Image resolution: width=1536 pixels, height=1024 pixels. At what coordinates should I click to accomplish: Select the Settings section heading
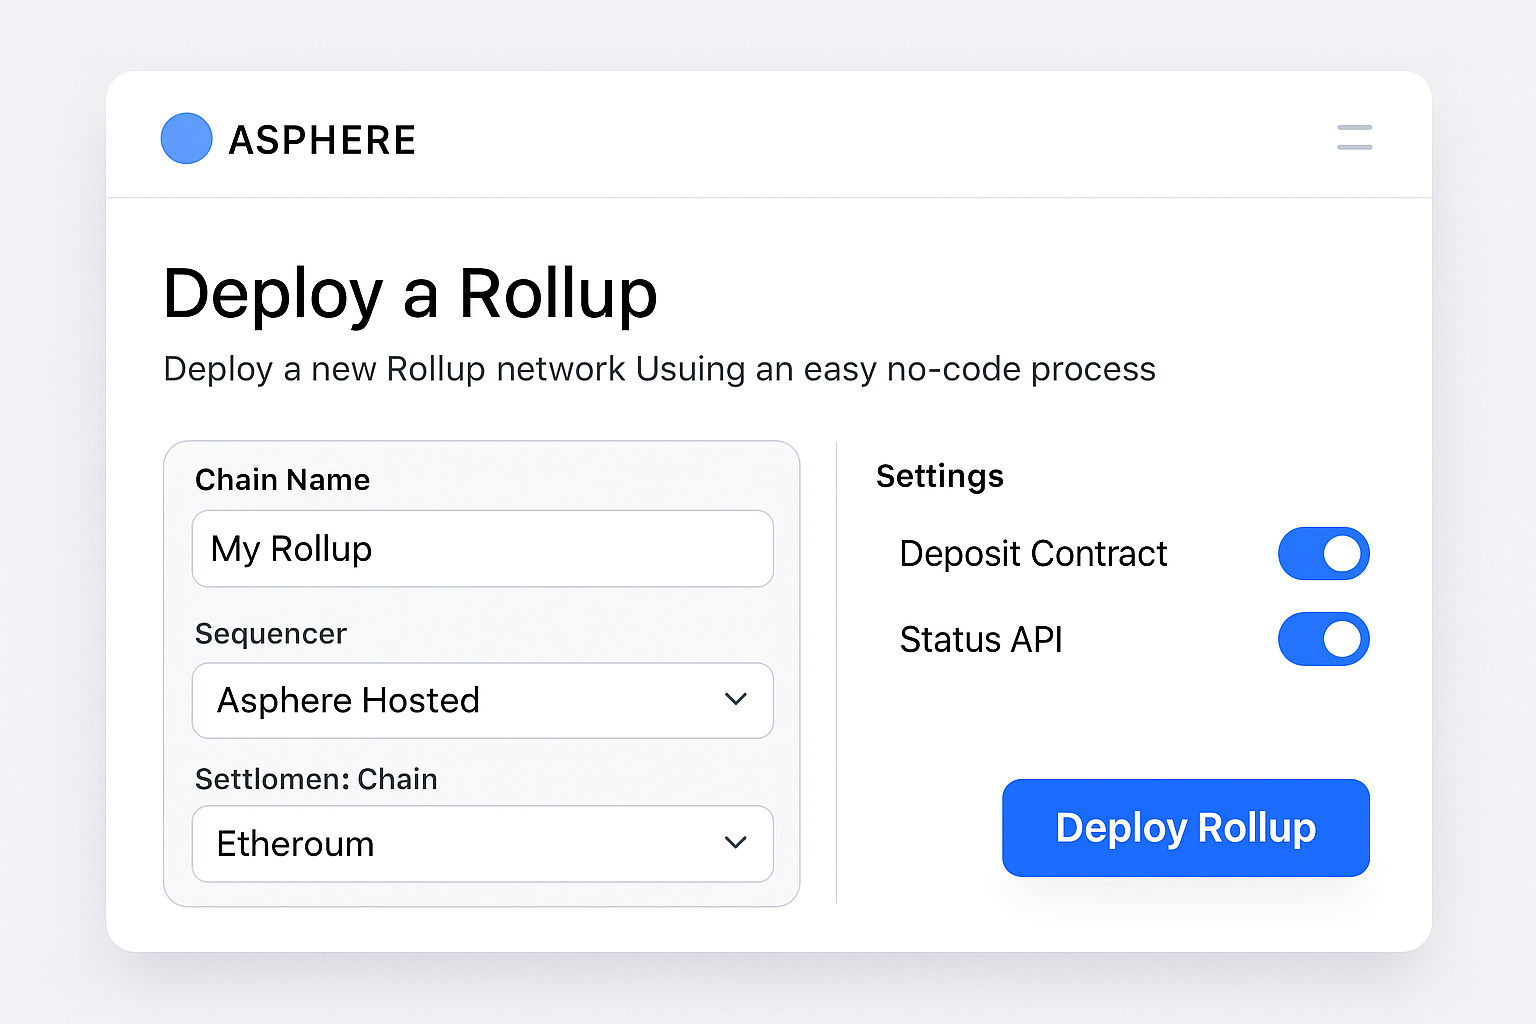pyautogui.click(x=940, y=476)
